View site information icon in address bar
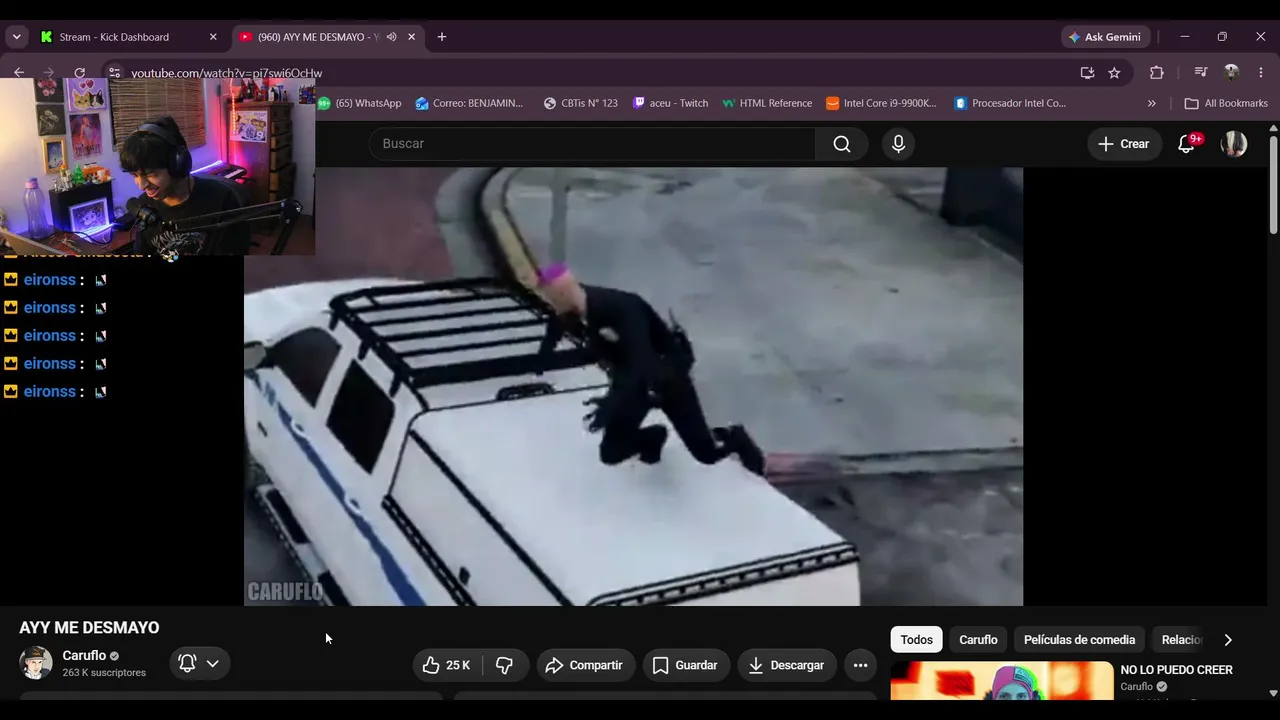This screenshot has width=1280, height=720. 114,72
